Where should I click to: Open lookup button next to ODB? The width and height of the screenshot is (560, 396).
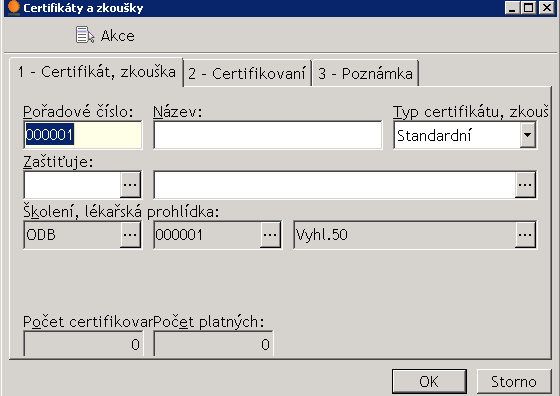tap(130, 235)
